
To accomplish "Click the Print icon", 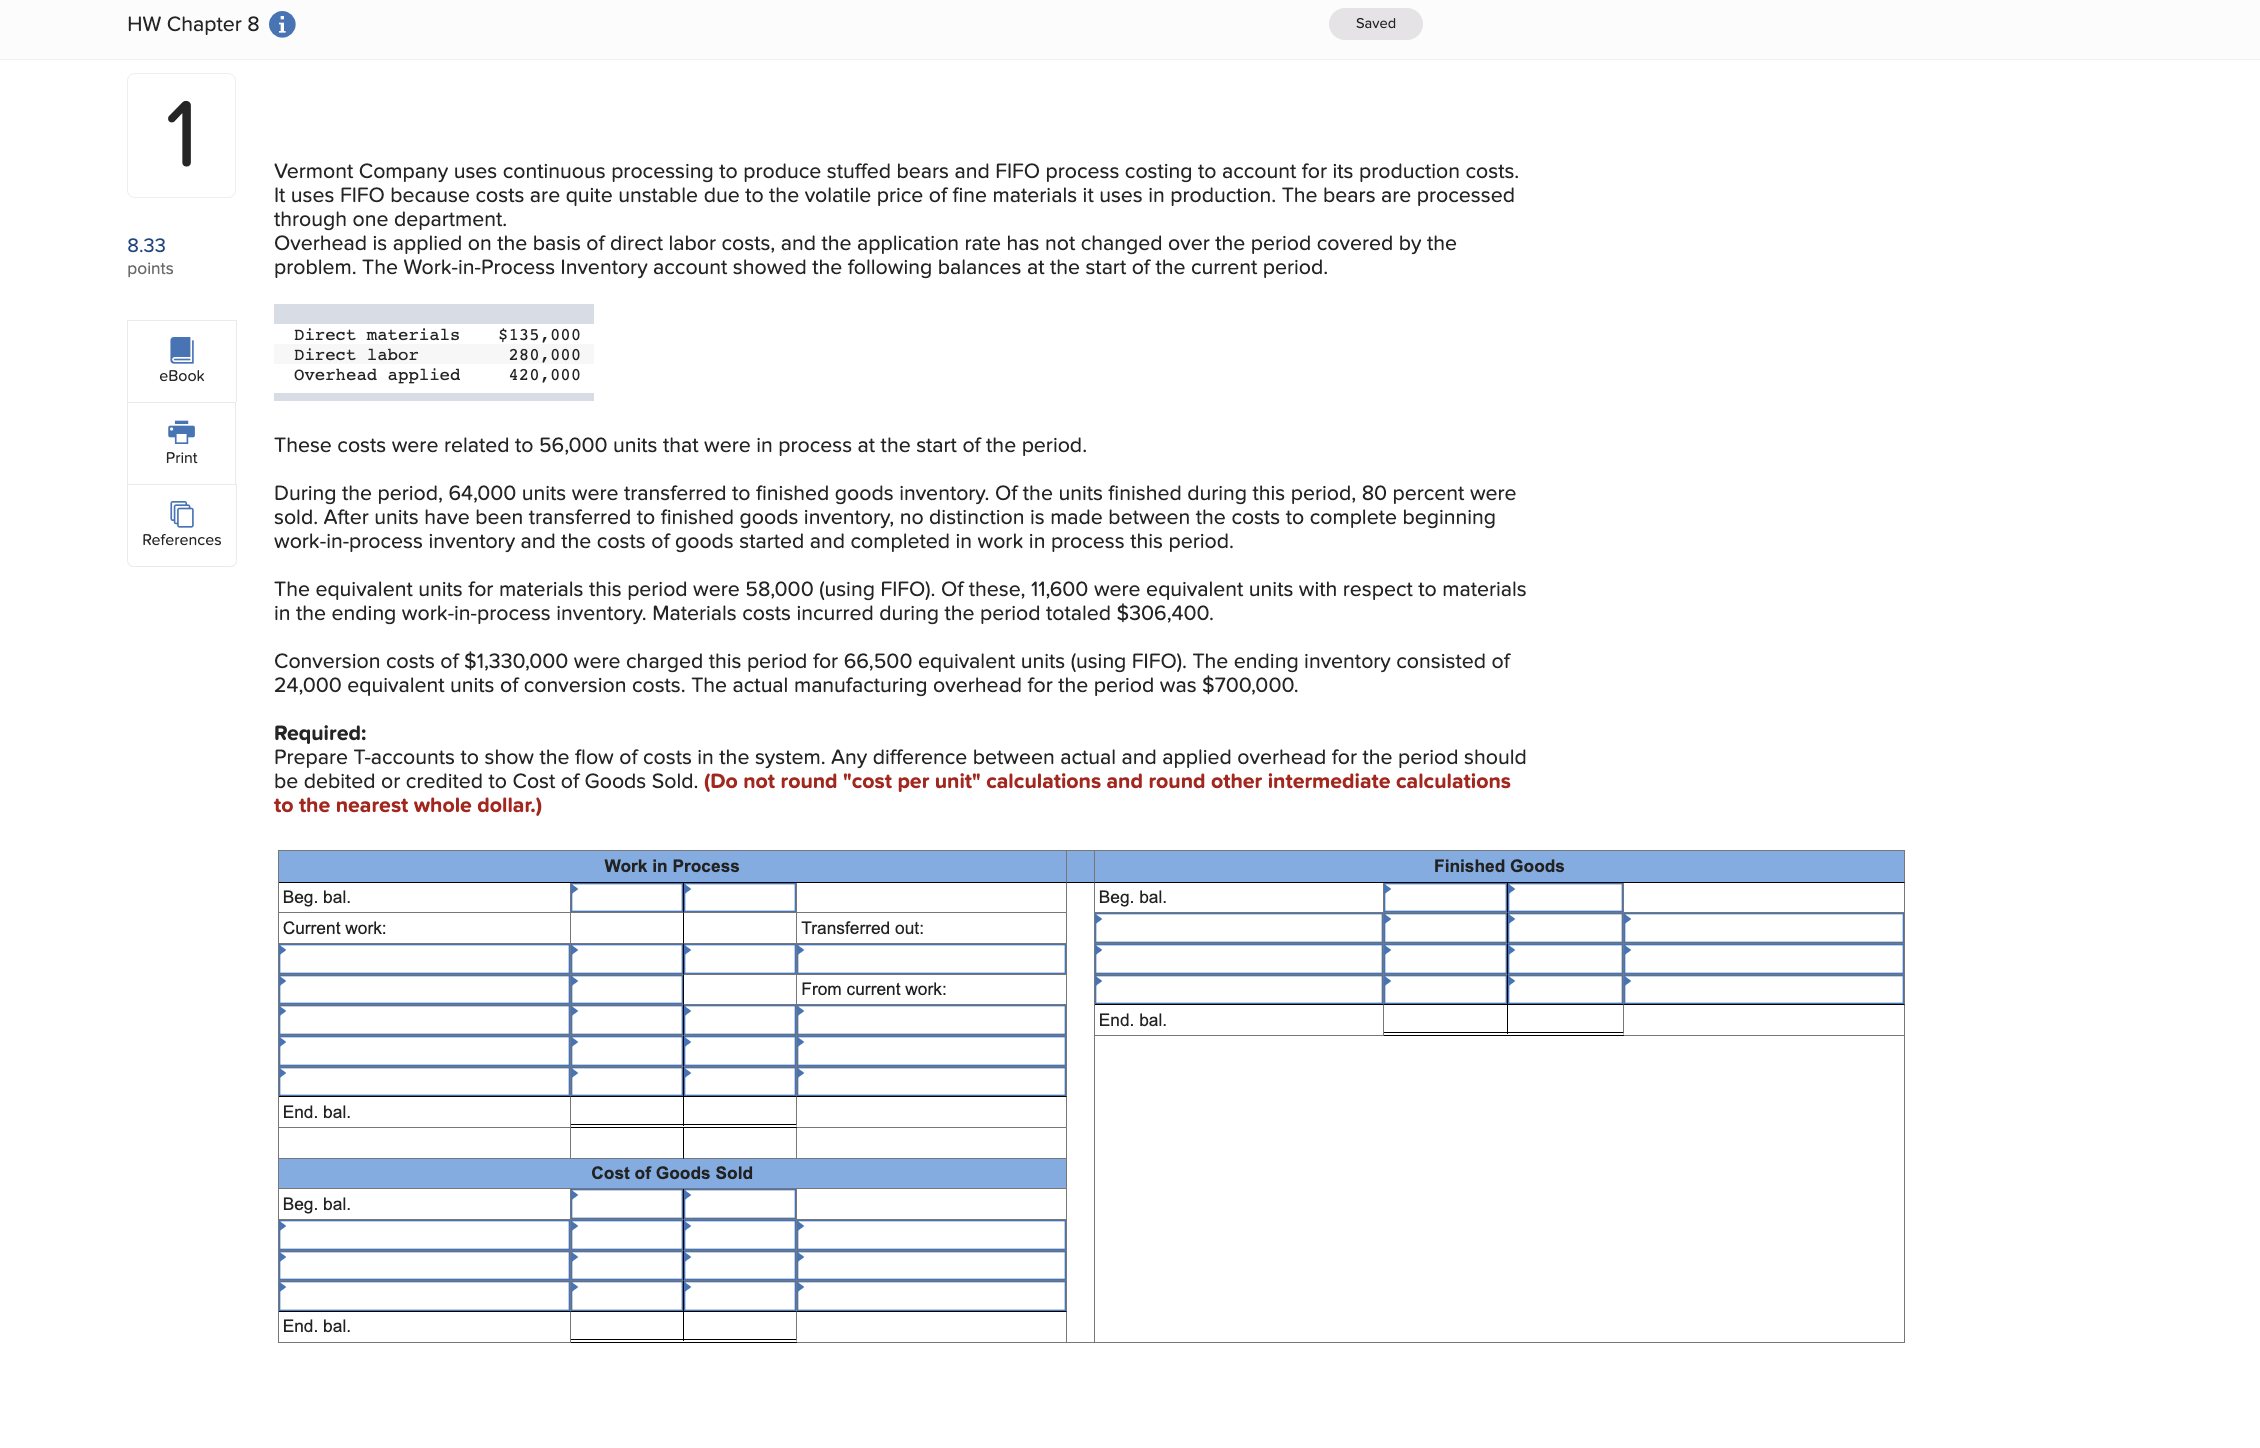I will [x=181, y=442].
